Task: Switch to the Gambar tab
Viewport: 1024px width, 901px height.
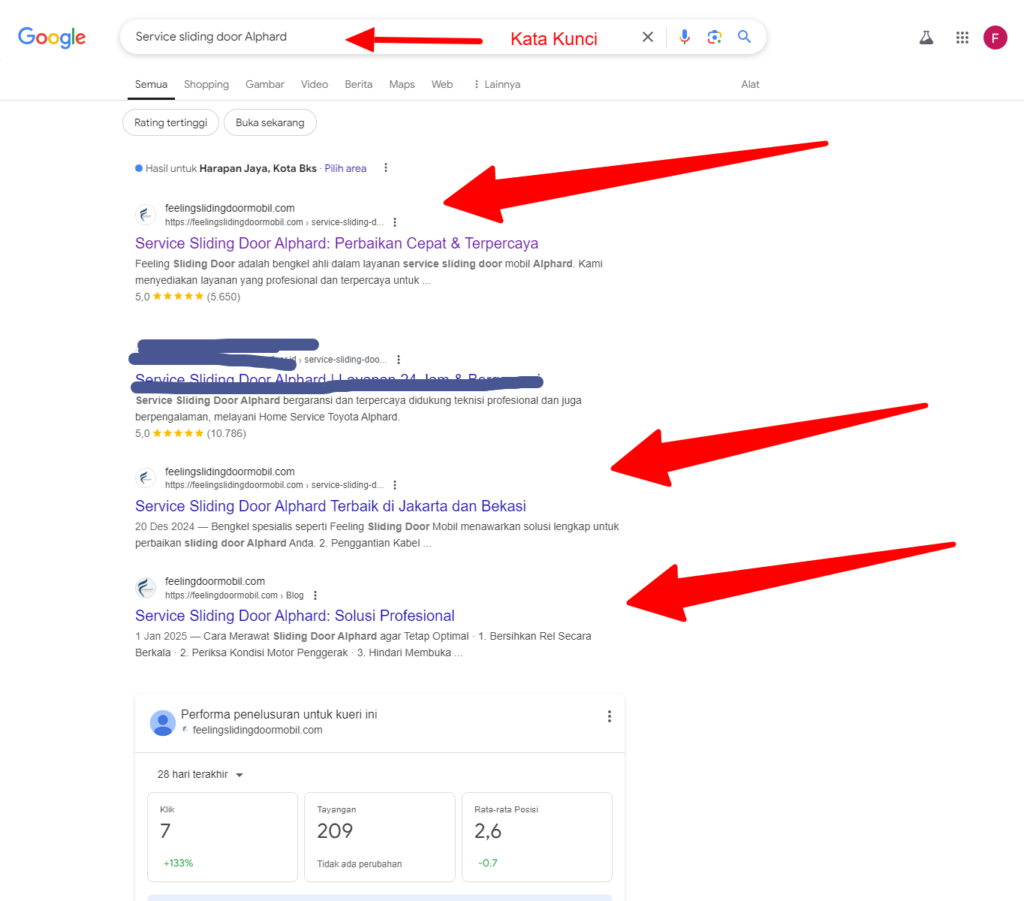Action: click(264, 84)
